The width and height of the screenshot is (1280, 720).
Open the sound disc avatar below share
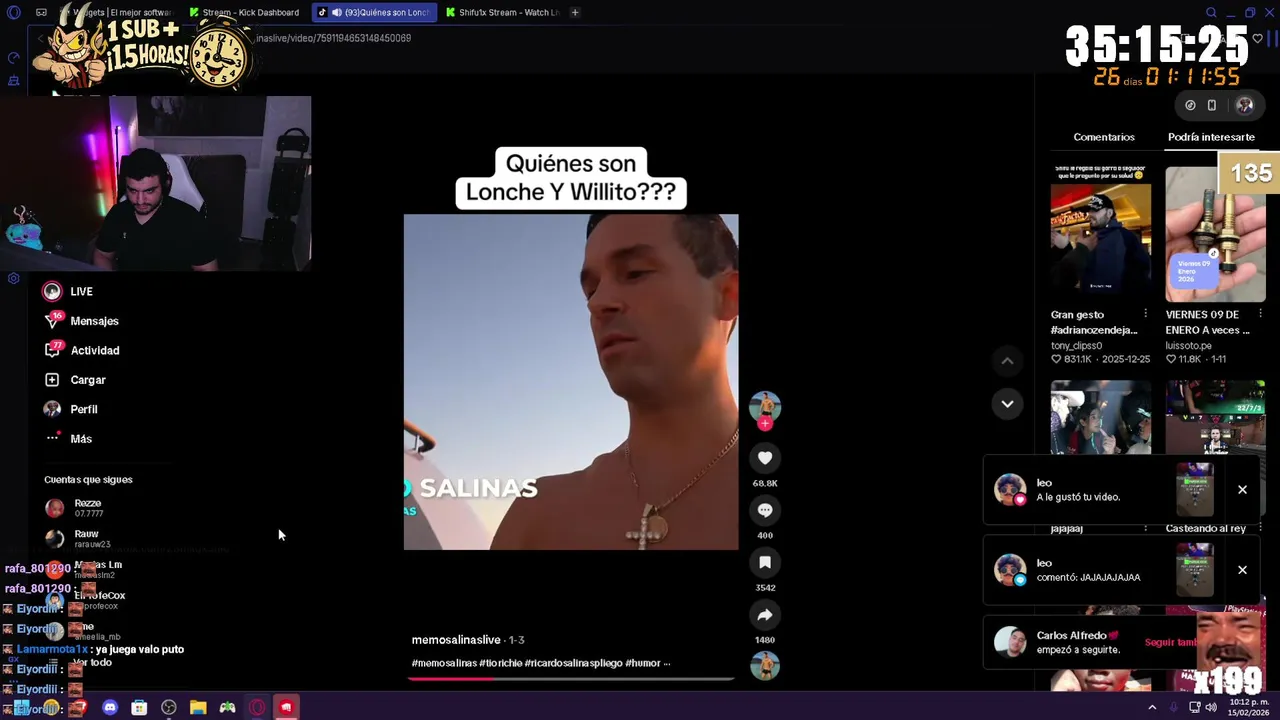click(765, 666)
